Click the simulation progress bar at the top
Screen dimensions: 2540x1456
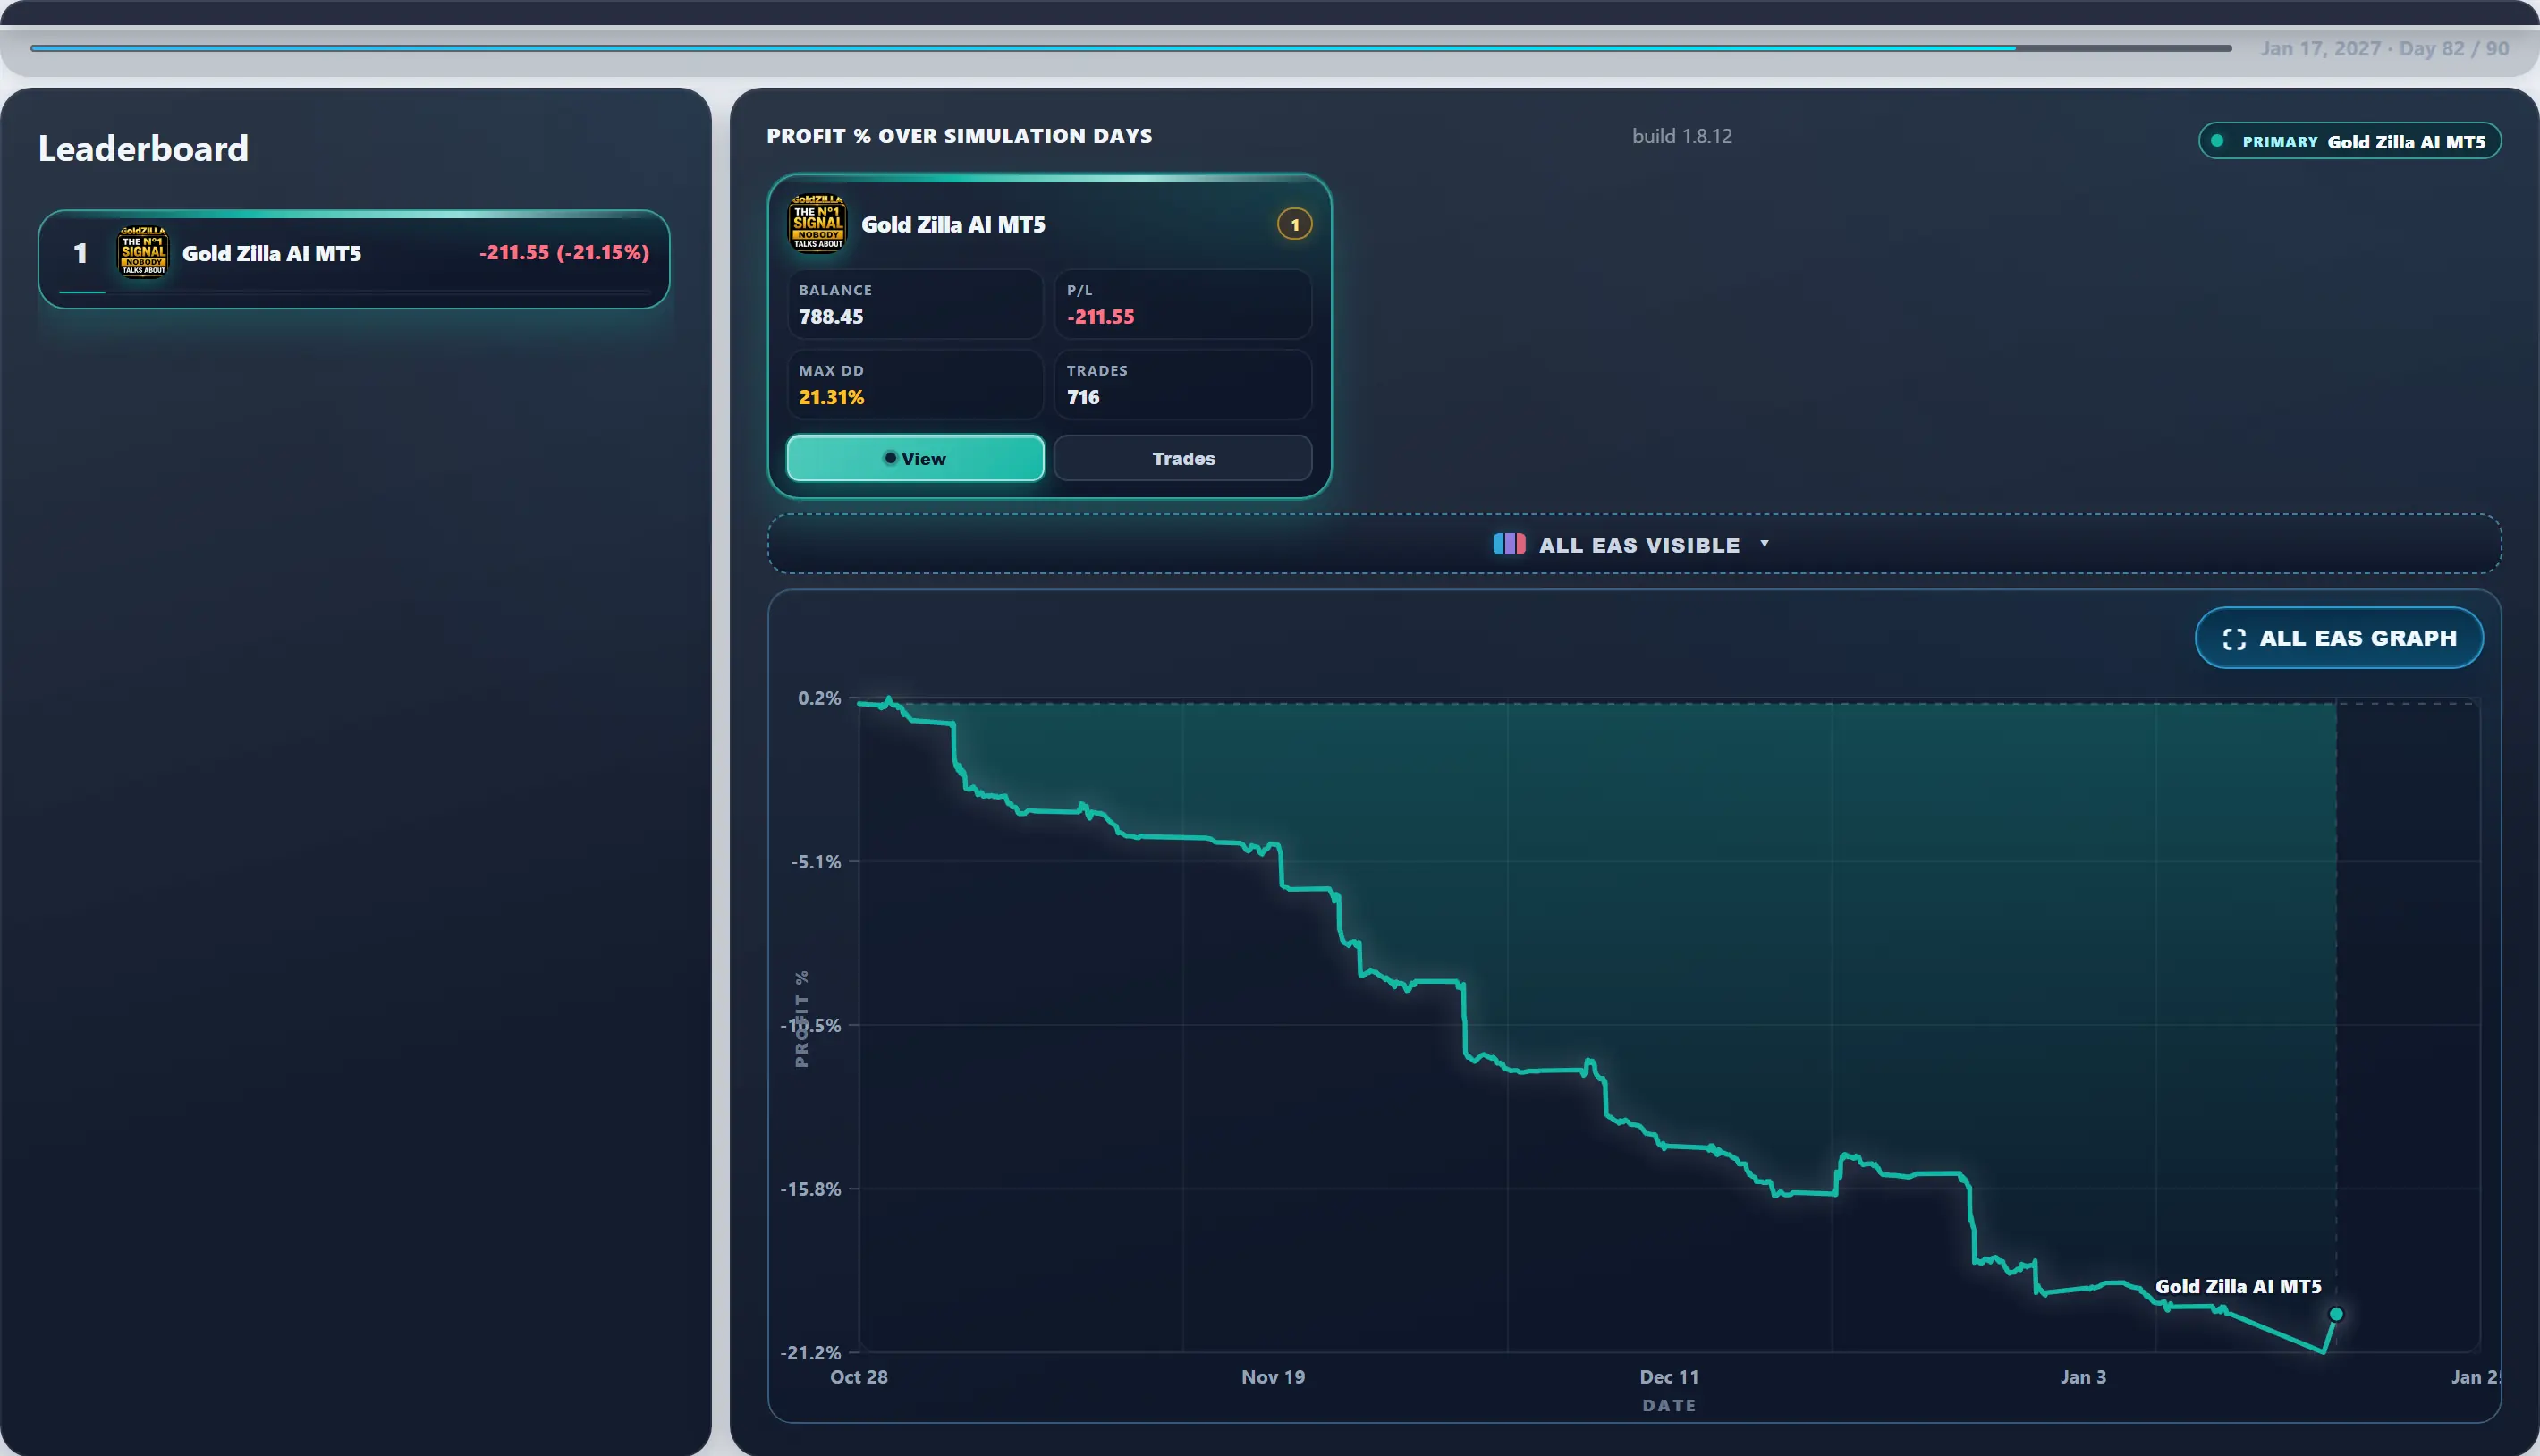(1131, 48)
